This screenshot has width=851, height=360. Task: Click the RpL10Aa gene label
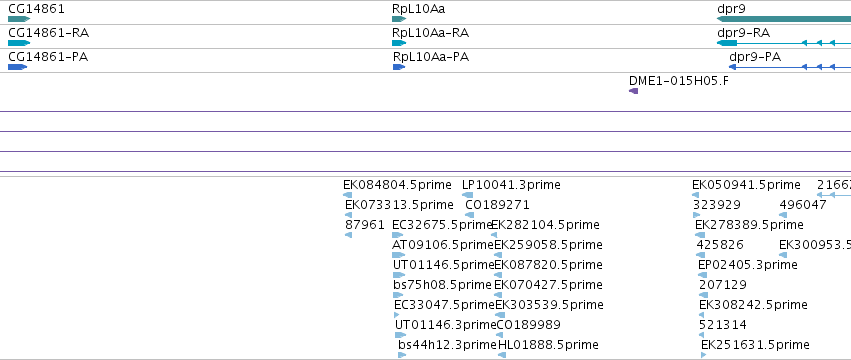(418, 9)
